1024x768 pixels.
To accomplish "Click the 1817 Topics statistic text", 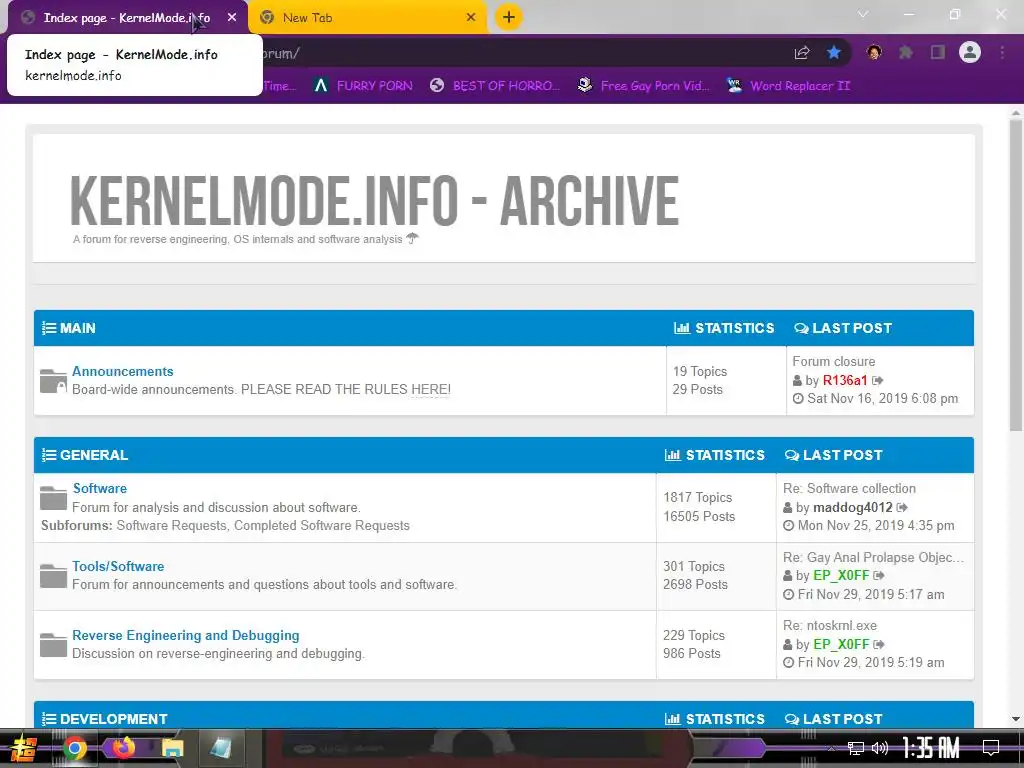I will pyautogui.click(x=697, y=497).
